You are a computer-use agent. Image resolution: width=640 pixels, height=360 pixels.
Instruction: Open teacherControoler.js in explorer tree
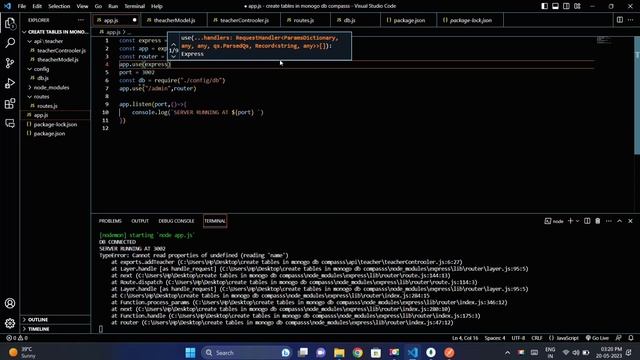[x=61, y=51]
